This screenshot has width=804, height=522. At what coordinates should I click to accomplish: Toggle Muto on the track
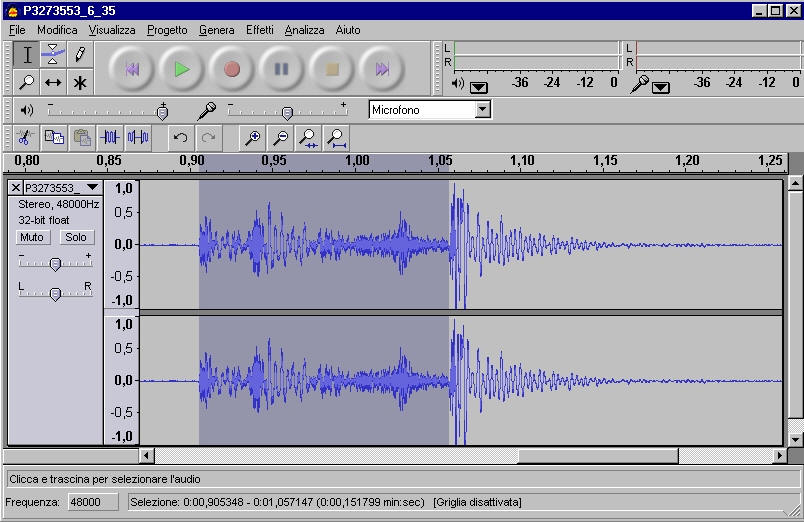pos(32,237)
